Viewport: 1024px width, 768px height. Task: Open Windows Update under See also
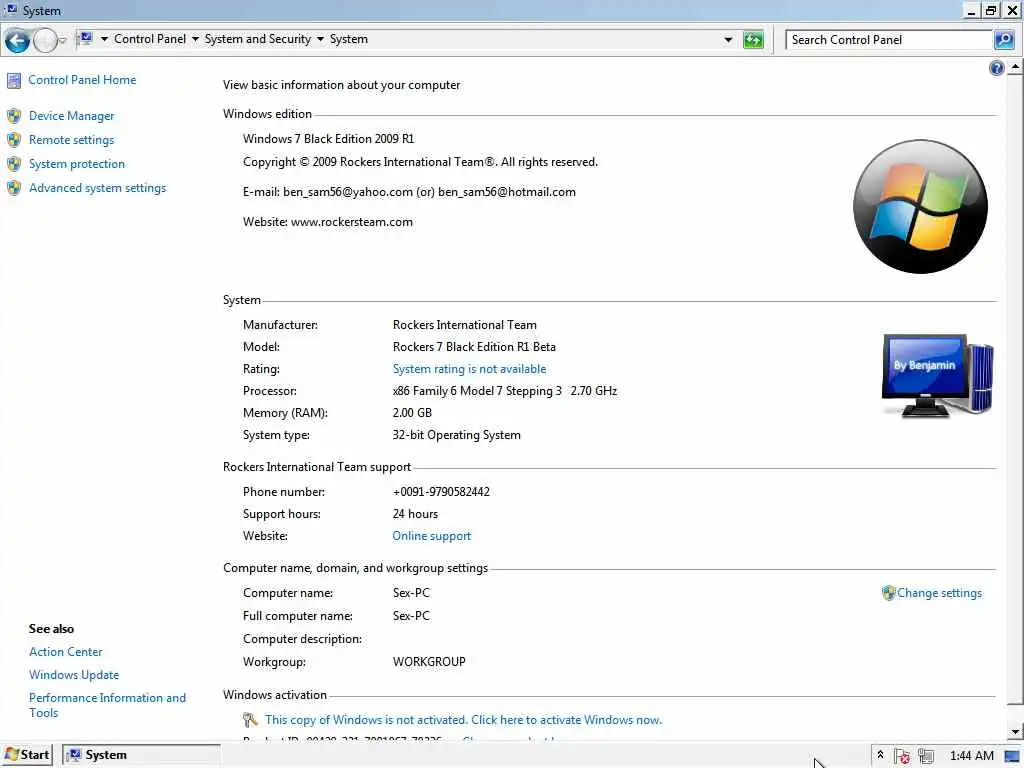[x=74, y=675]
